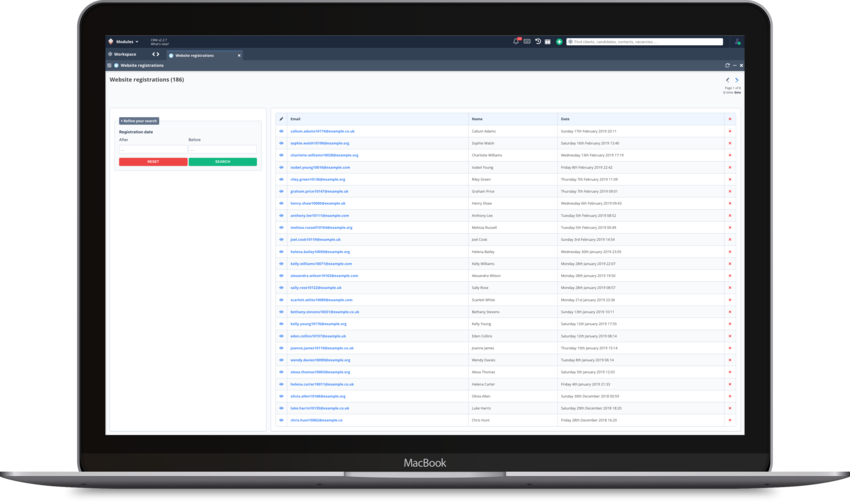View the luke.harris registration via eye icon
850x503 pixels.
pyautogui.click(x=281, y=408)
